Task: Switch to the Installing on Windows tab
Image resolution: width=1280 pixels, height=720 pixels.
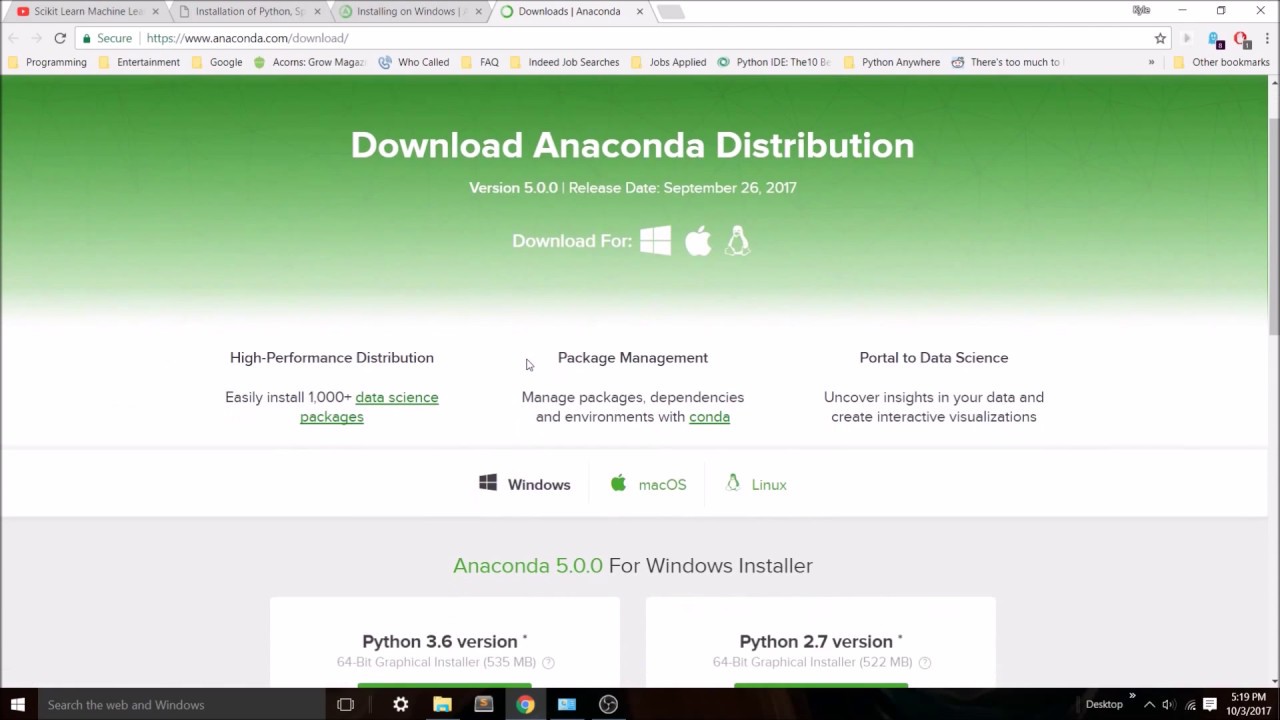Action: (411, 12)
